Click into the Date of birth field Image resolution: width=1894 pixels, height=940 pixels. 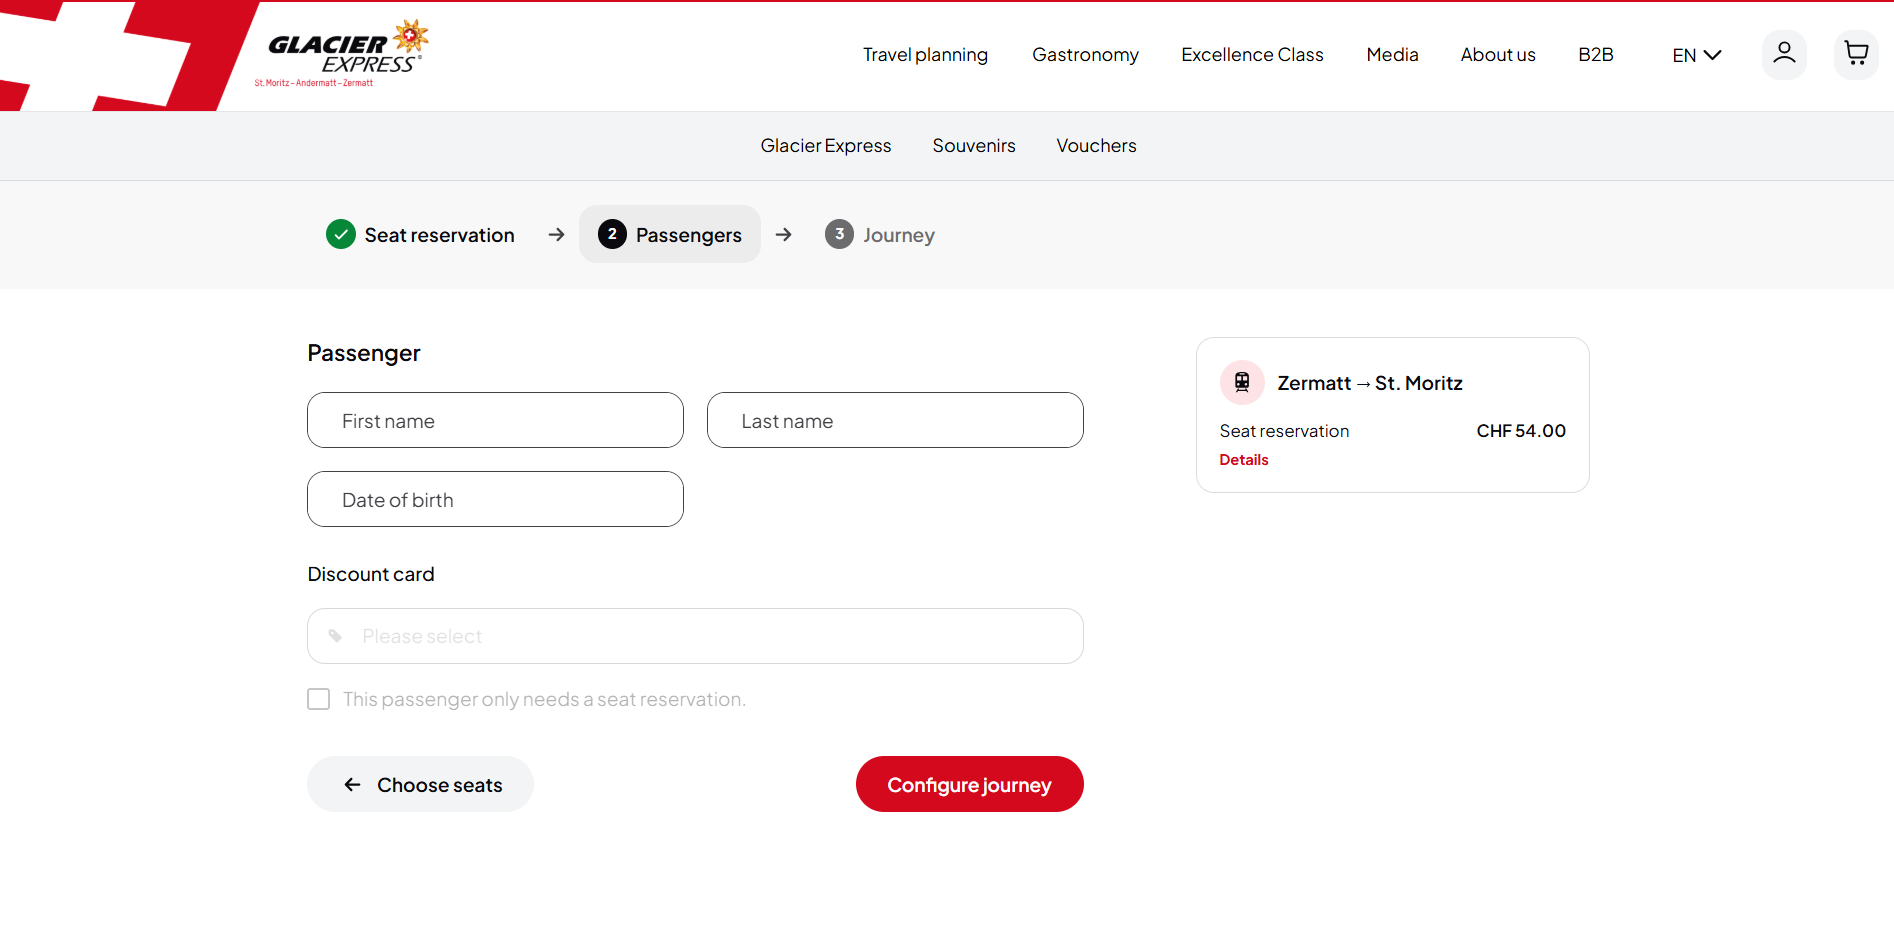click(x=495, y=499)
